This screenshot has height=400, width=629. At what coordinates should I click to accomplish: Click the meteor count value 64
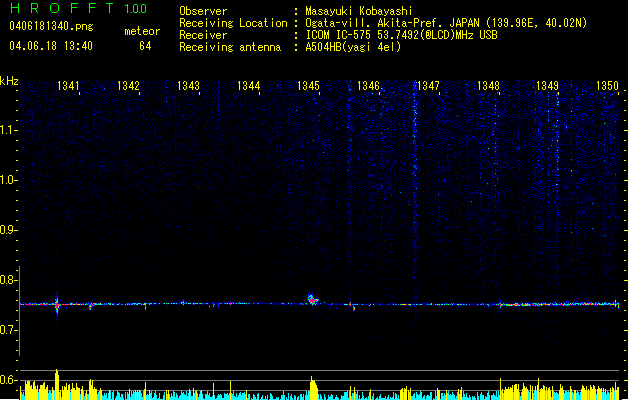coord(145,46)
